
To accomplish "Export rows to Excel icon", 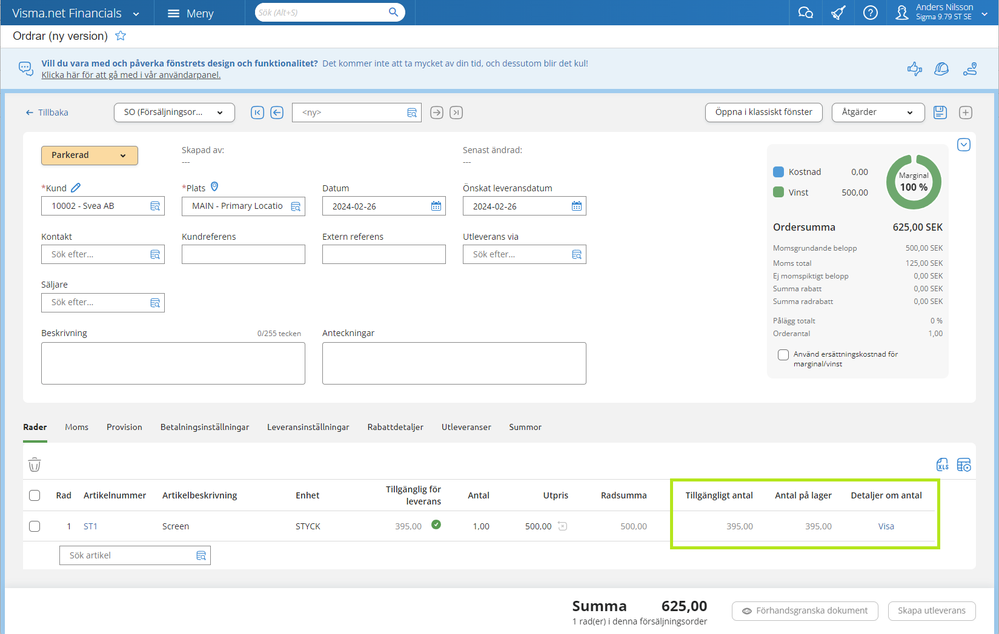I will 942,465.
